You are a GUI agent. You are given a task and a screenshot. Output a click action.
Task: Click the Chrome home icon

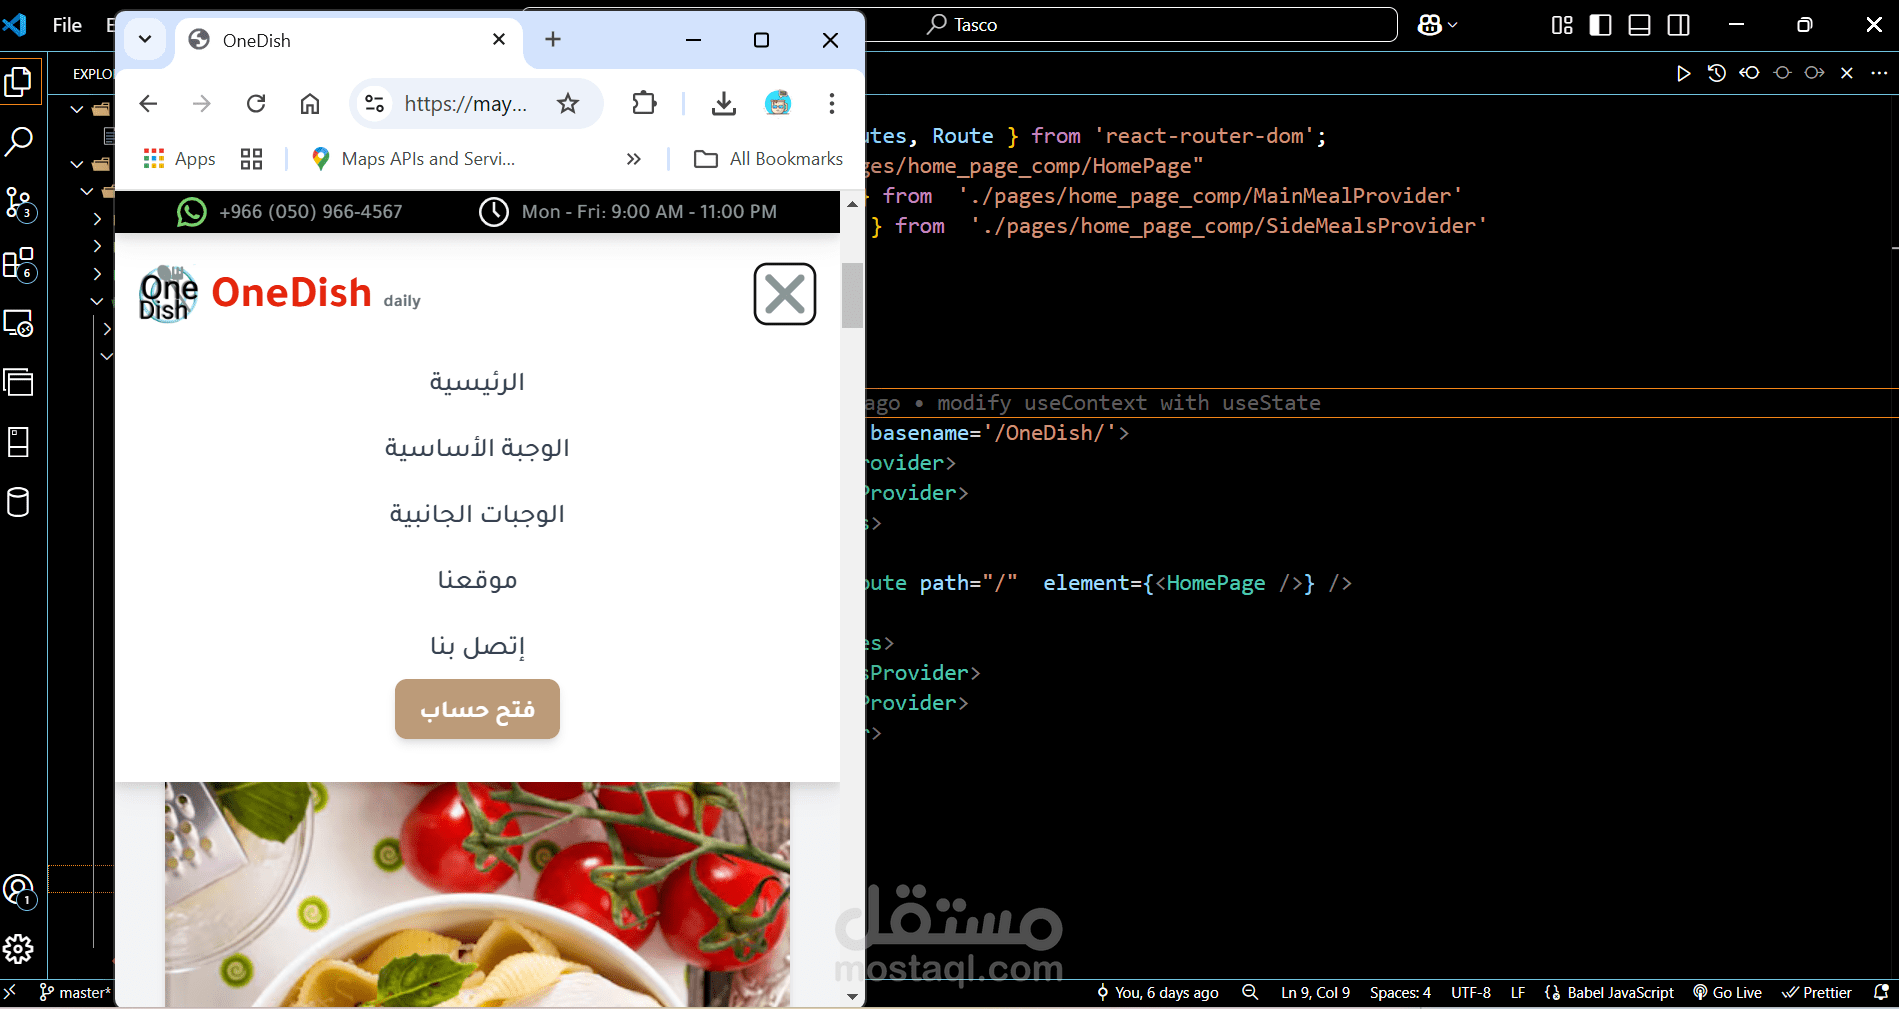click(x=310, y=103)
